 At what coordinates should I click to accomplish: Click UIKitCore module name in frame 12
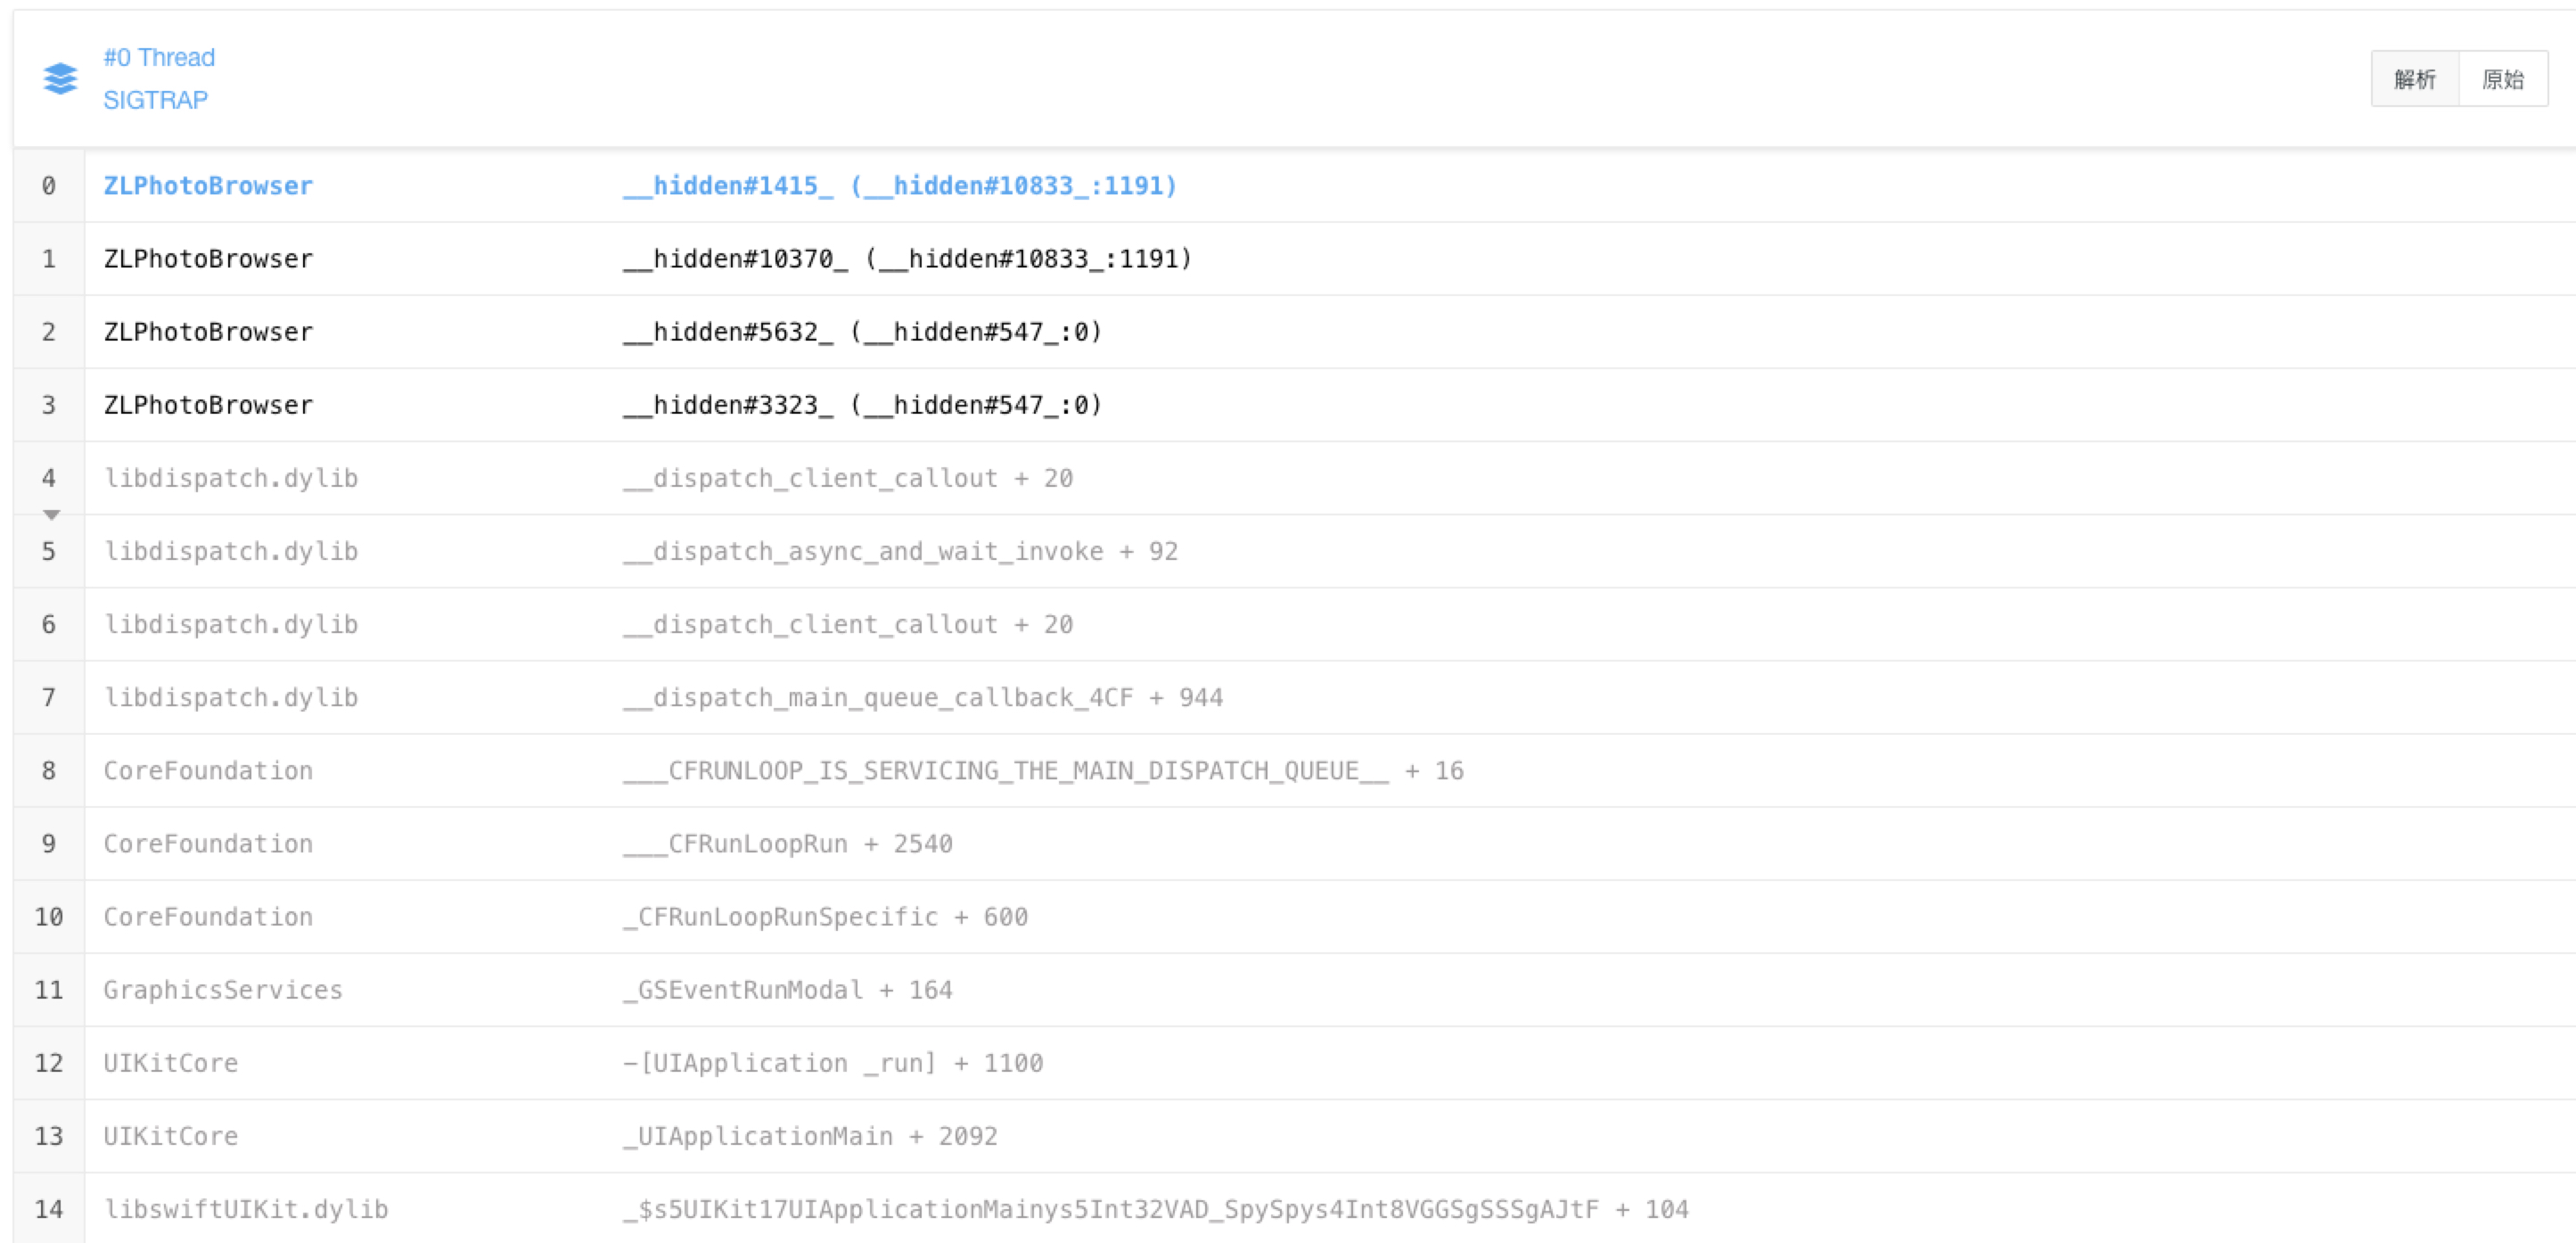coord(171,1062)
